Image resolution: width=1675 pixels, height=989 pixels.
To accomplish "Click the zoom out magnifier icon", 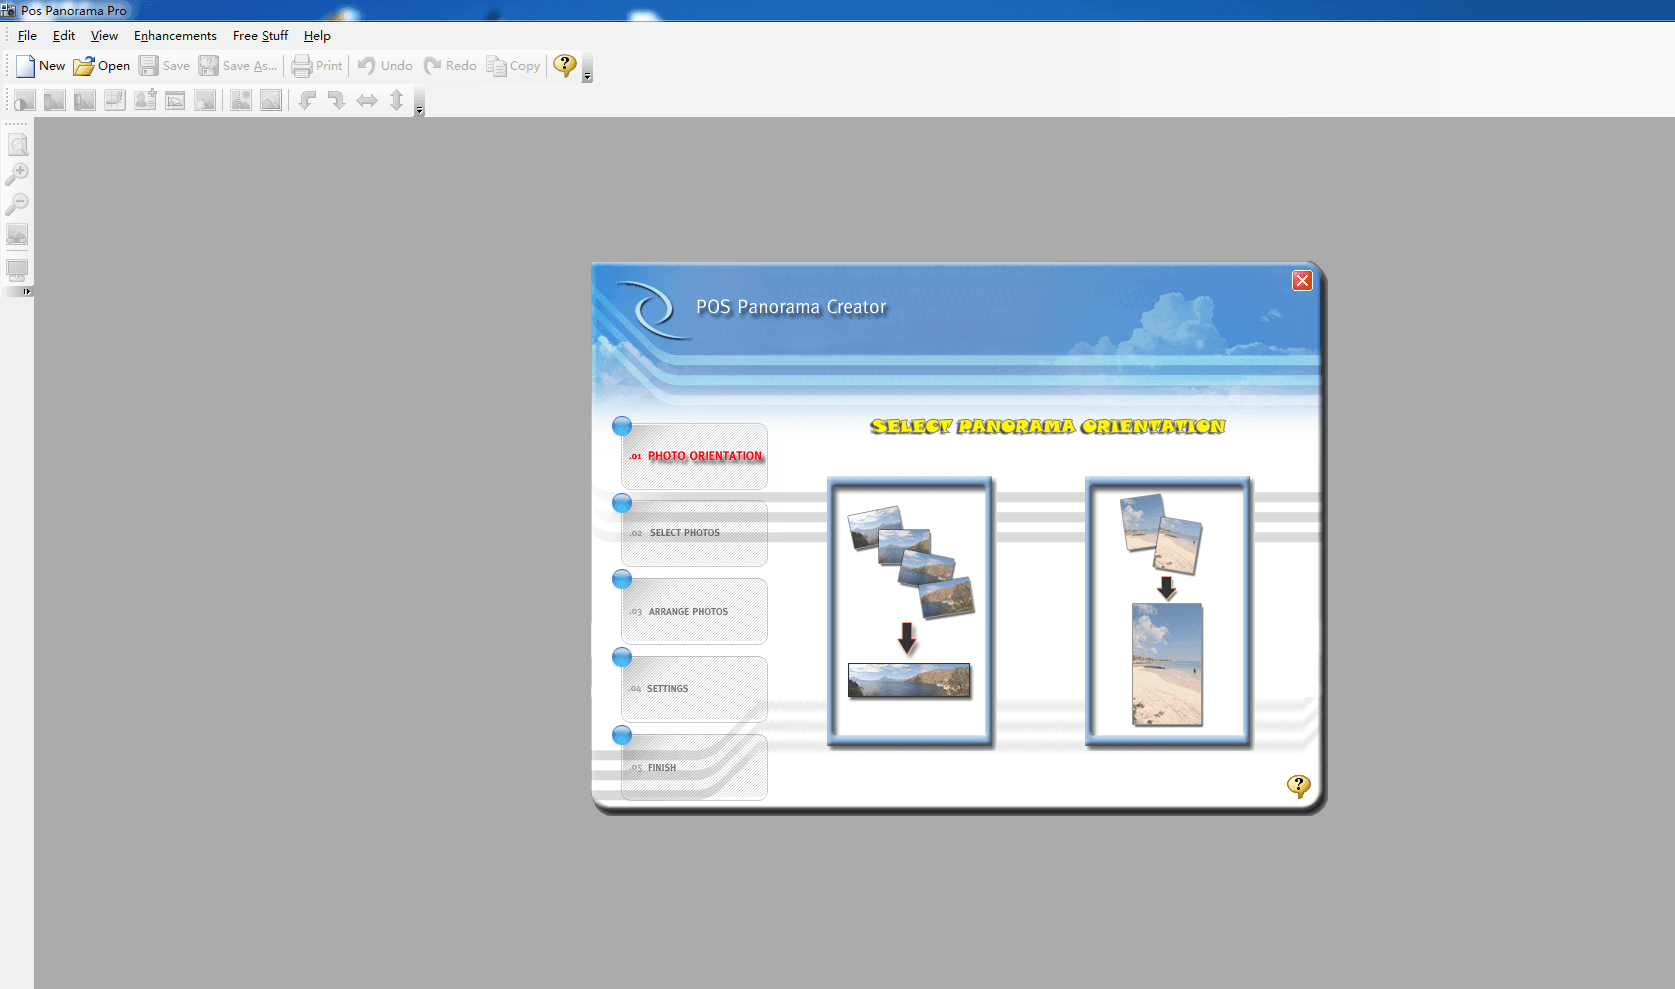I will (17, 204).
